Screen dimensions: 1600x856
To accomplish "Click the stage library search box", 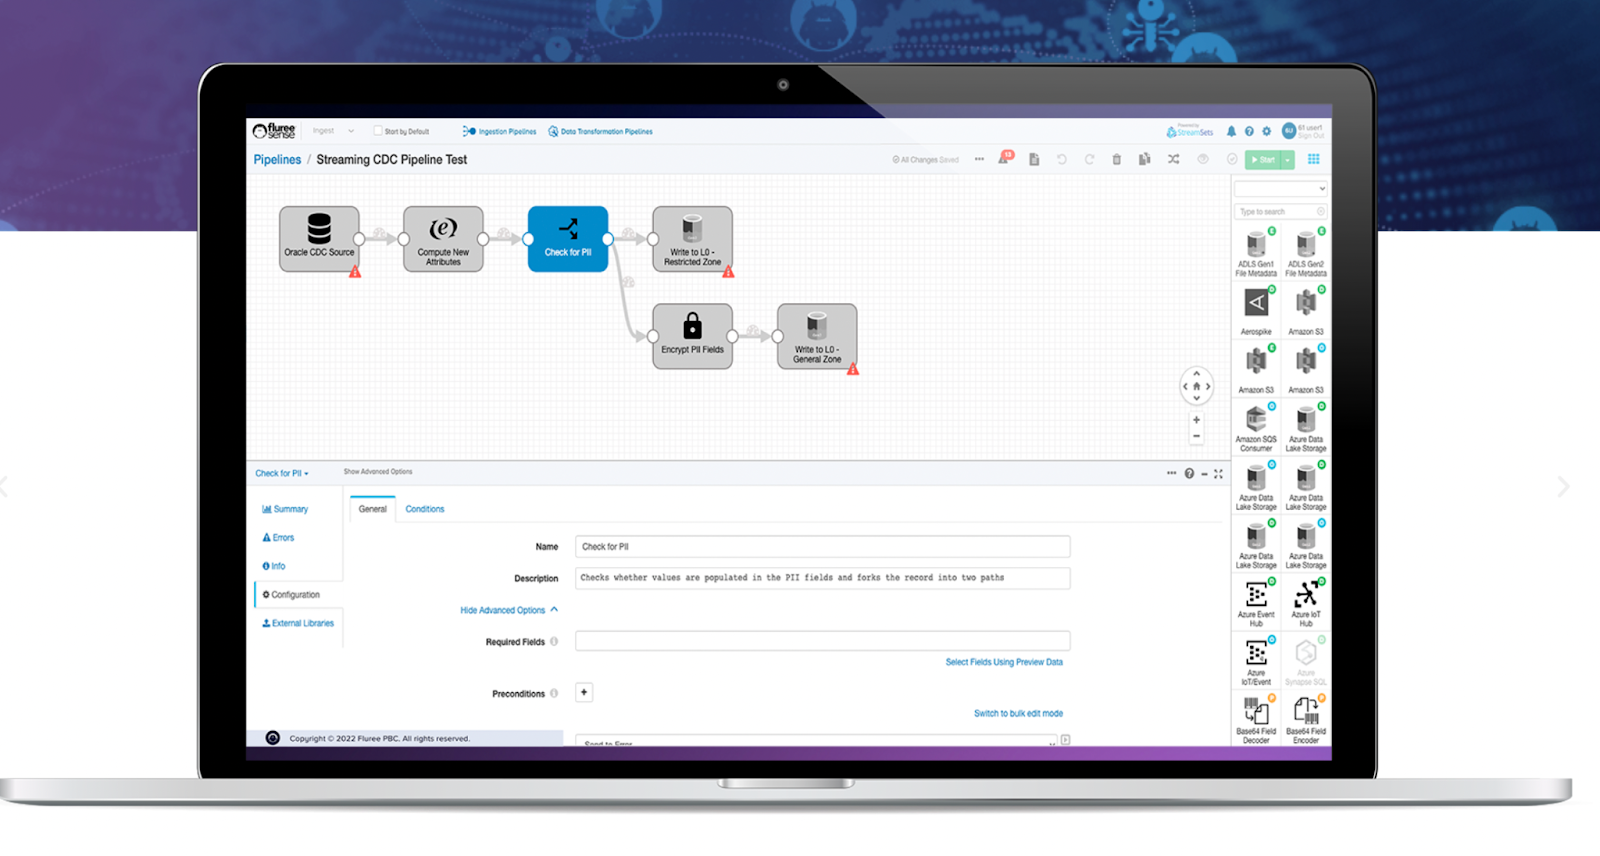I will pyautogui.click(x=1281, y=212).
